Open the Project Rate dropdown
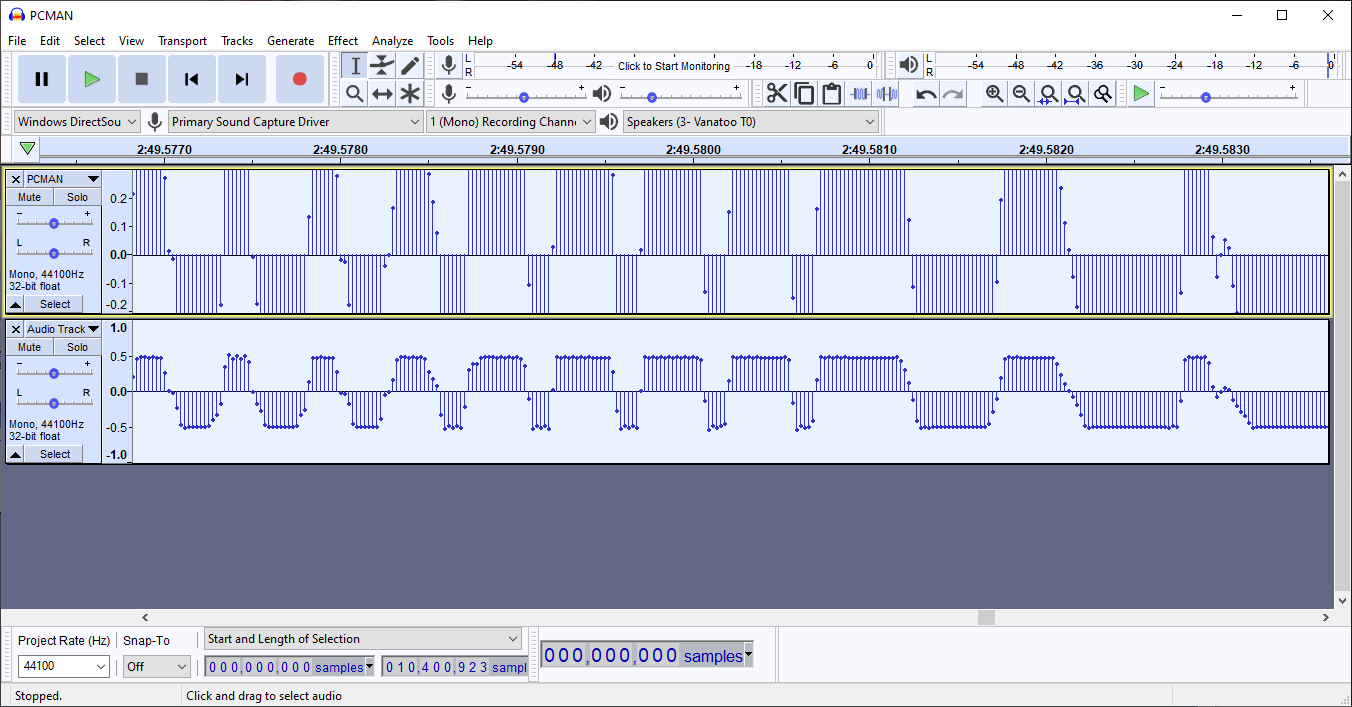The width and height of the screenshot is (1352, 707). click(64, 666)
